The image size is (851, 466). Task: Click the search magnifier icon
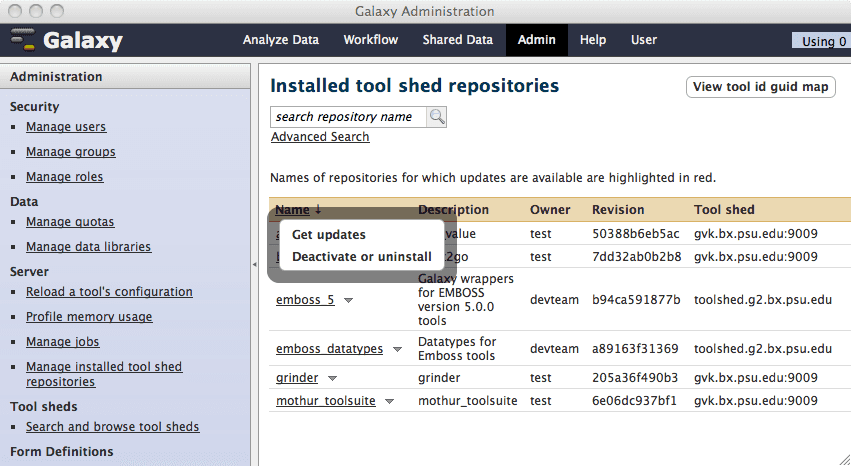[437, 117]
